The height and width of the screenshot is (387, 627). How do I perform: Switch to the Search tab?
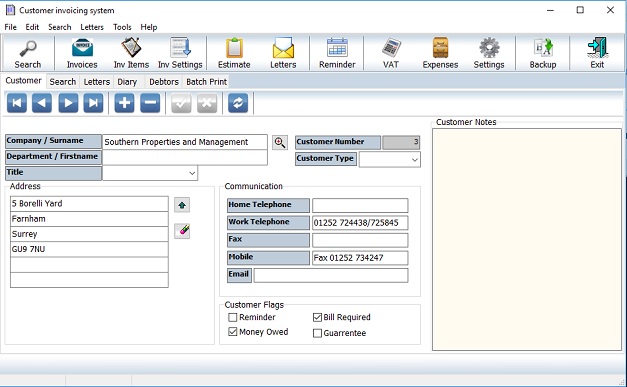click(x=63, y=82)
